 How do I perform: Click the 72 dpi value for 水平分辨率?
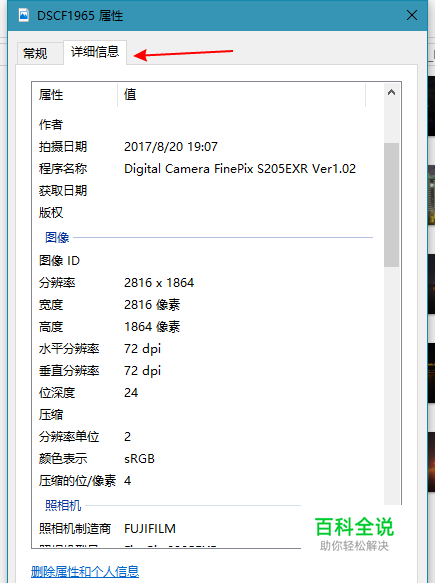click(142, 349)
